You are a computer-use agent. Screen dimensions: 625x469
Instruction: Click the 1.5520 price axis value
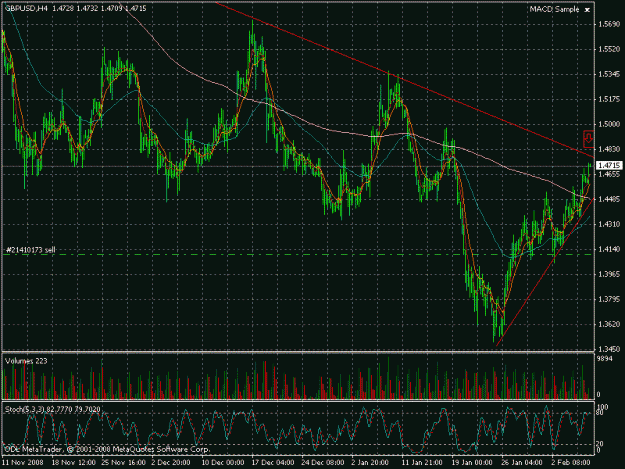pos(609,49)
